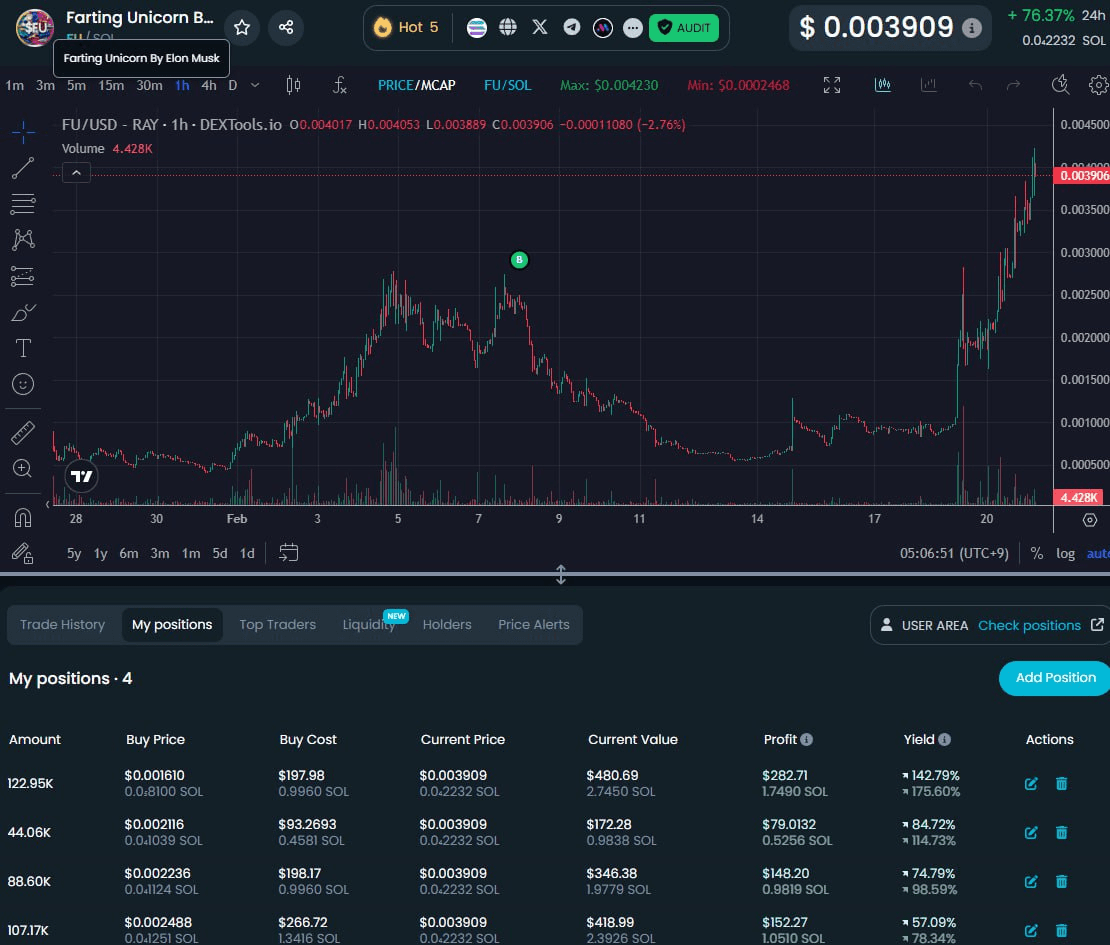The height and width of the screenshot is (945, 1110).
Task: Edit the 122.95K position
Action: (1031, 784)
